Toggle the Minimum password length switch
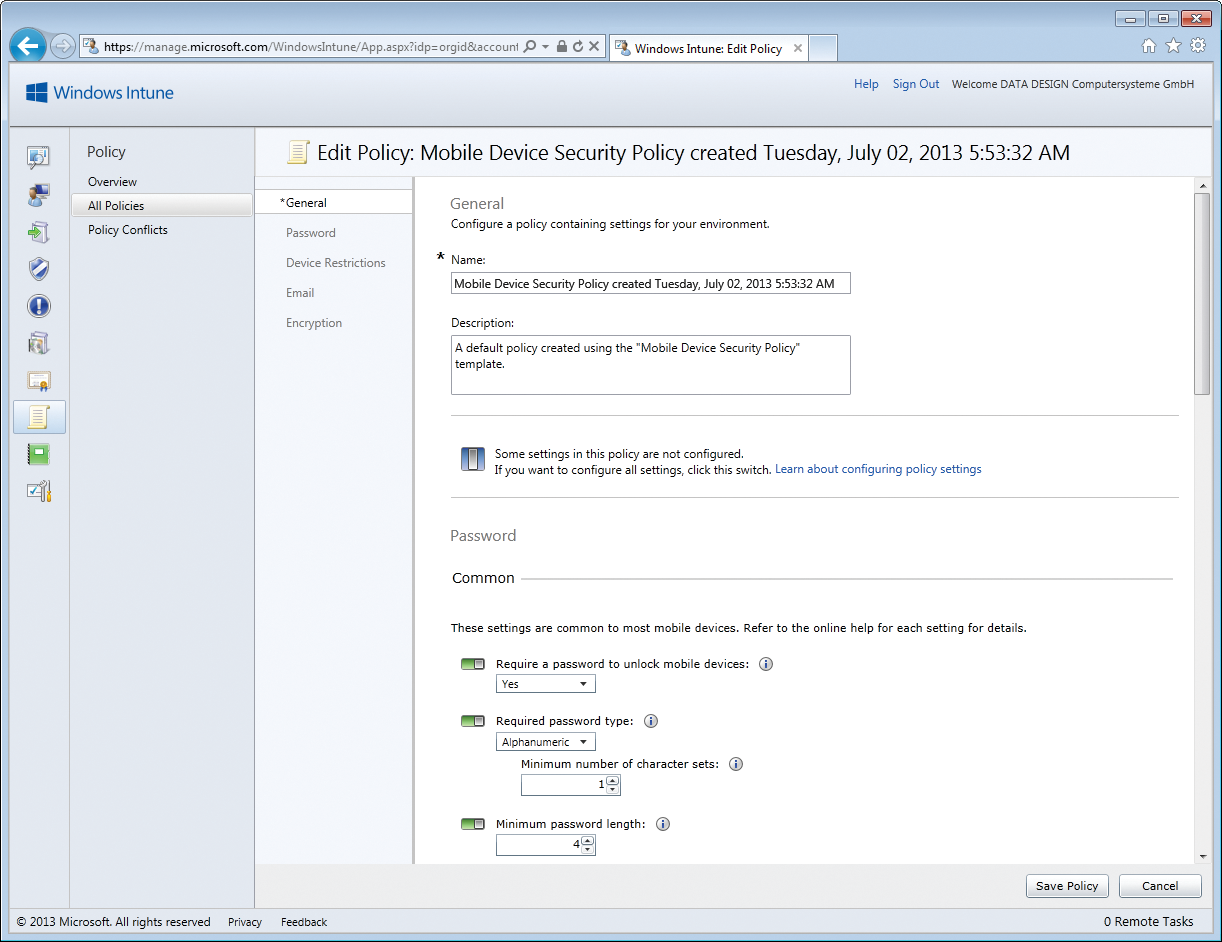Image resolution: width=1222 pixels, height=942 pixels. [x=472, y=824]
